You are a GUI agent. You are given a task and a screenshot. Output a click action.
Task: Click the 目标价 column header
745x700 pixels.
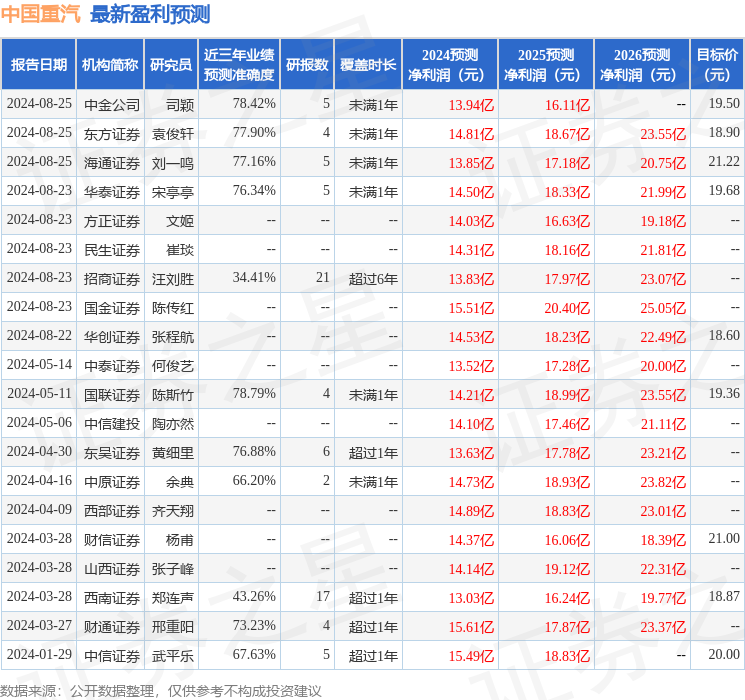717,65
